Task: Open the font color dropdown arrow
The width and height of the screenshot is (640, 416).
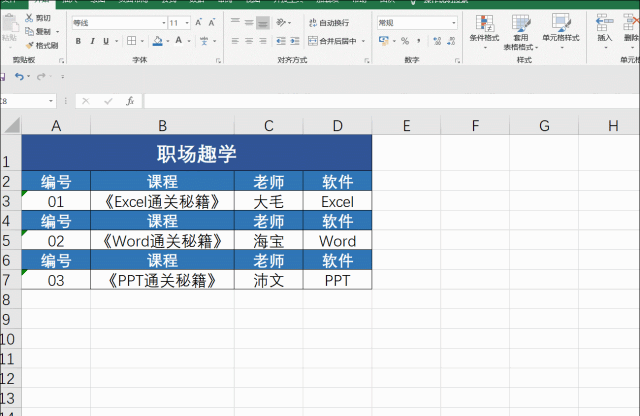Action: pyautogui.click(x=189, y=41)
